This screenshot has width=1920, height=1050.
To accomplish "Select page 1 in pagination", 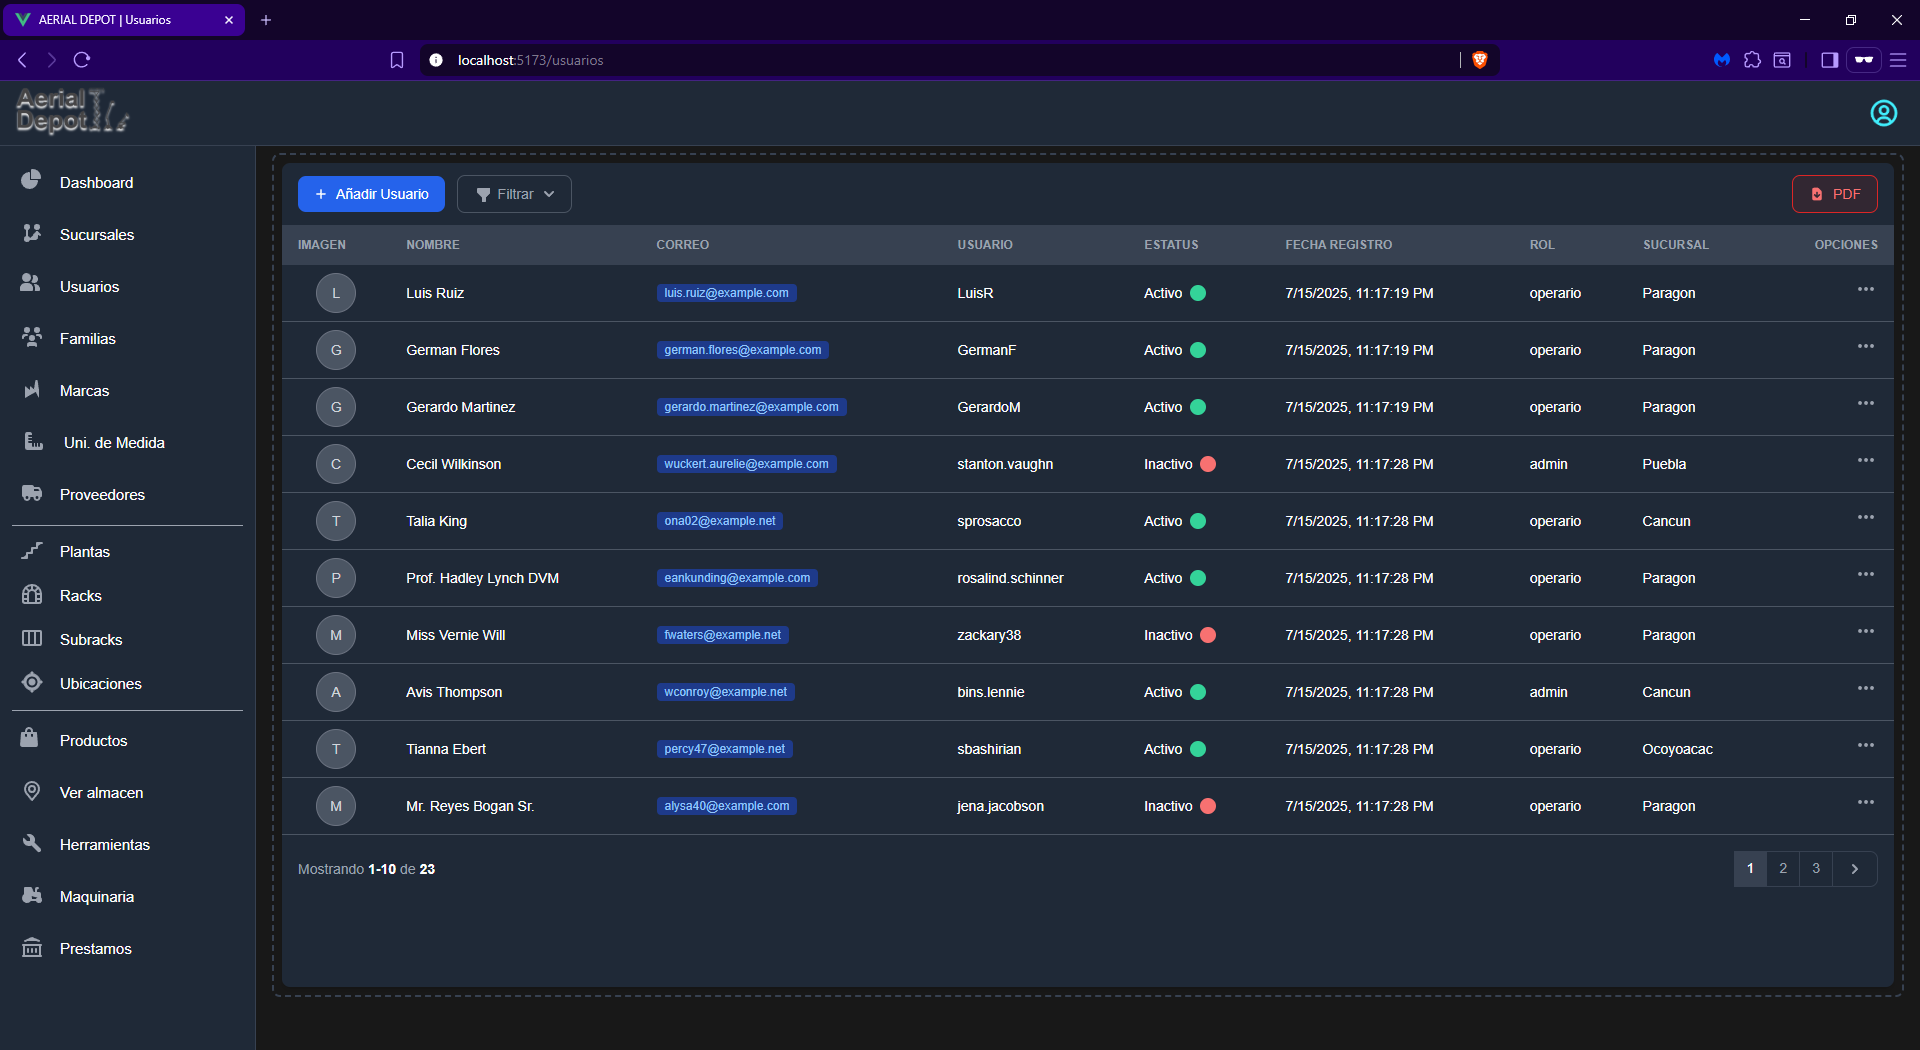I will tap(1750, 869).
